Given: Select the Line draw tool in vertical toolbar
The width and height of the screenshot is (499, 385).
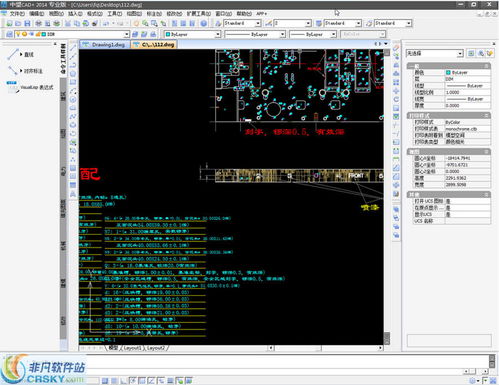Looking at the screenshot, I should point(73,48).
